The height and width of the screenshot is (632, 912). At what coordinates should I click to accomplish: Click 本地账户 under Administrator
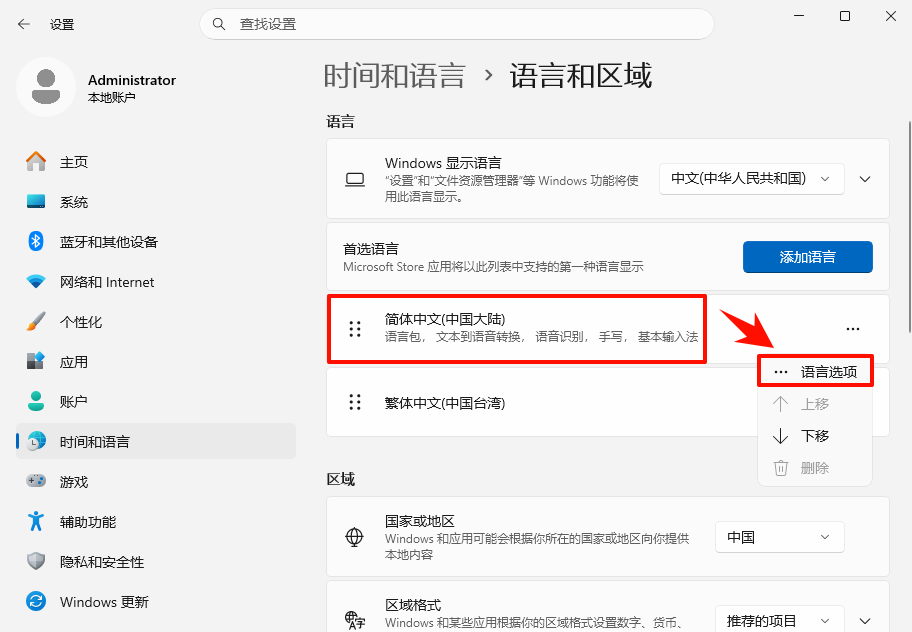[112, 97]
